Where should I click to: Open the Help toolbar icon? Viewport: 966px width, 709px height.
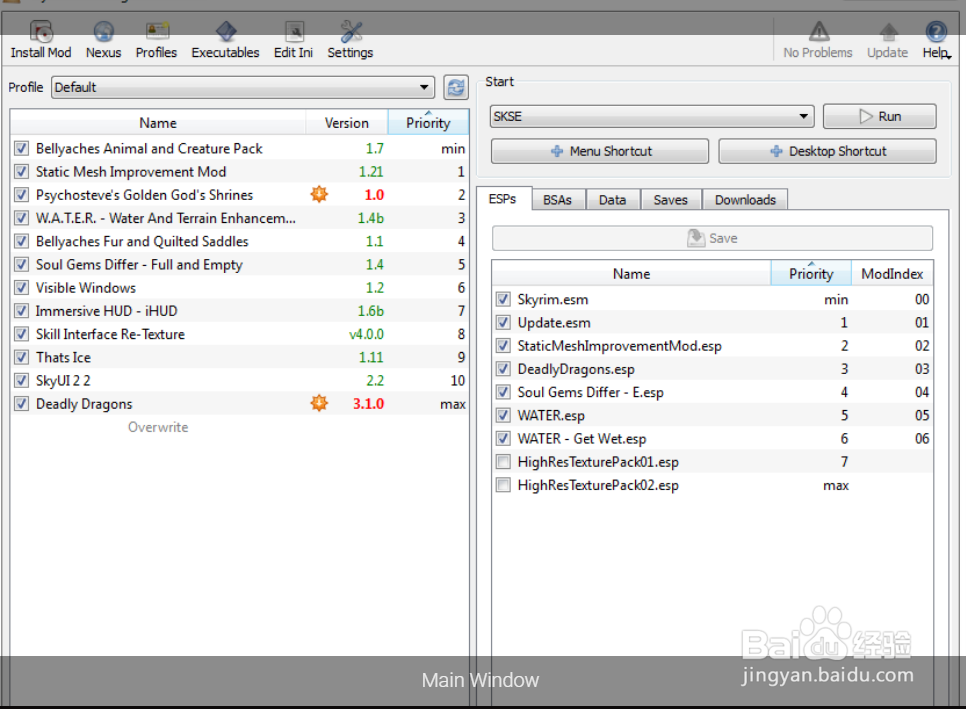tap(936, 33)
